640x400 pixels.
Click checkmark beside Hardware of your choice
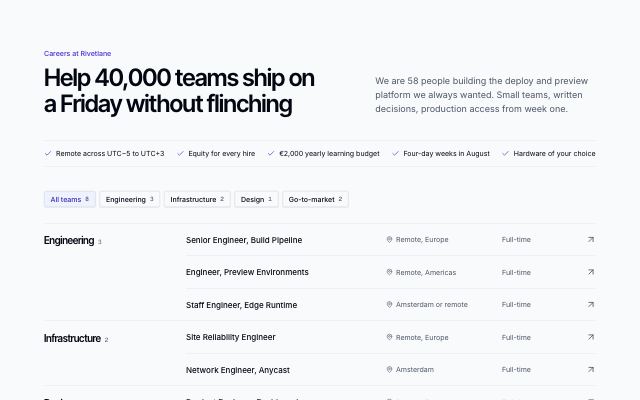click(505, 153)
